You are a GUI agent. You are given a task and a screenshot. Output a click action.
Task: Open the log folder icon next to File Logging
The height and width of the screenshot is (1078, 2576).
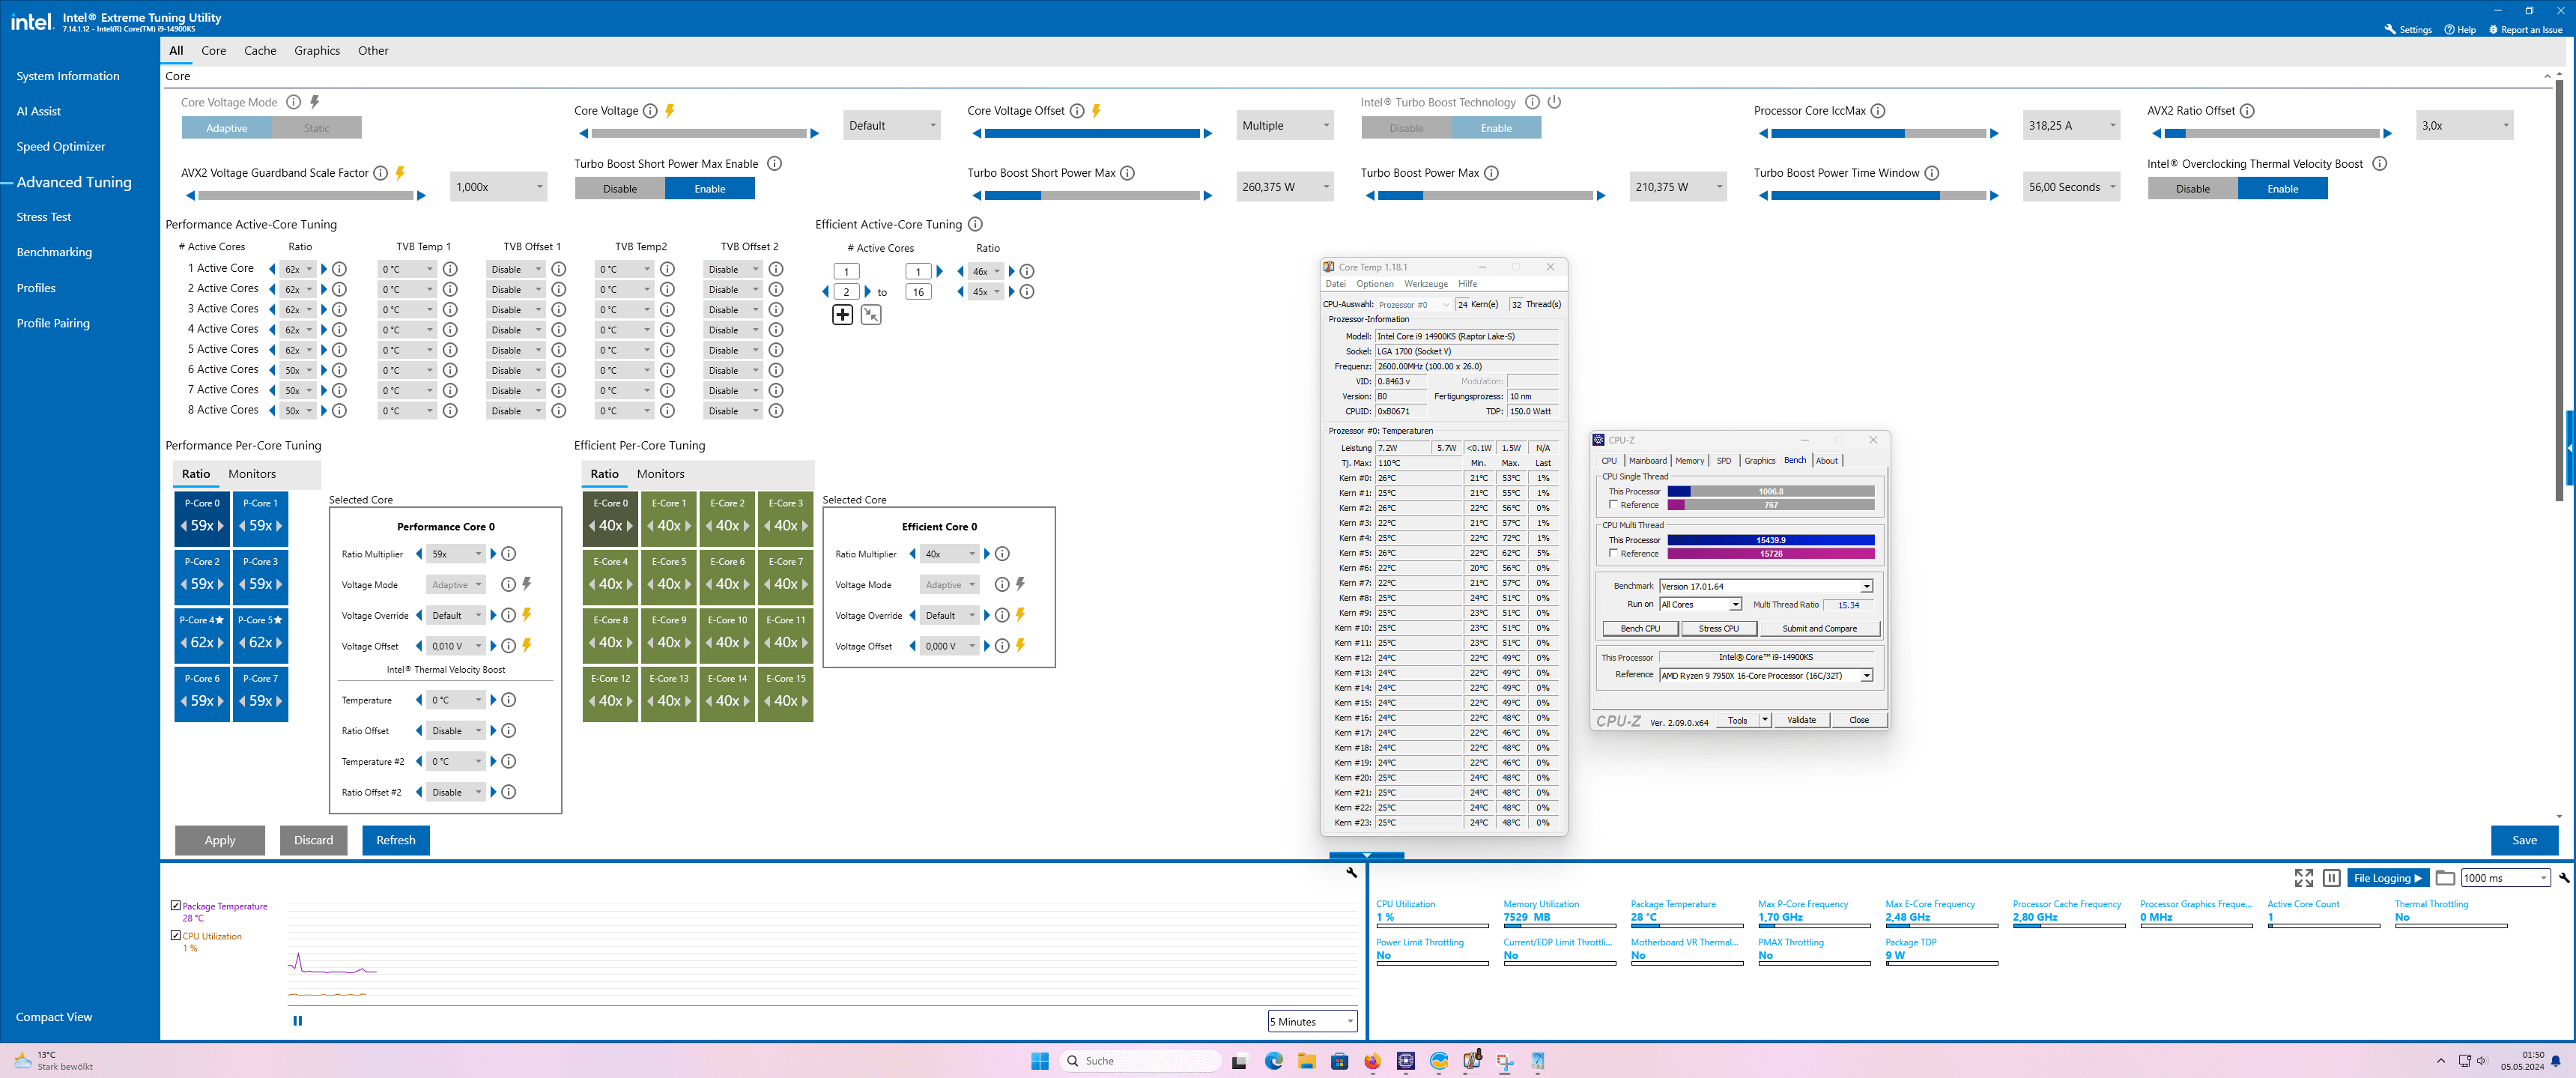2445,878
